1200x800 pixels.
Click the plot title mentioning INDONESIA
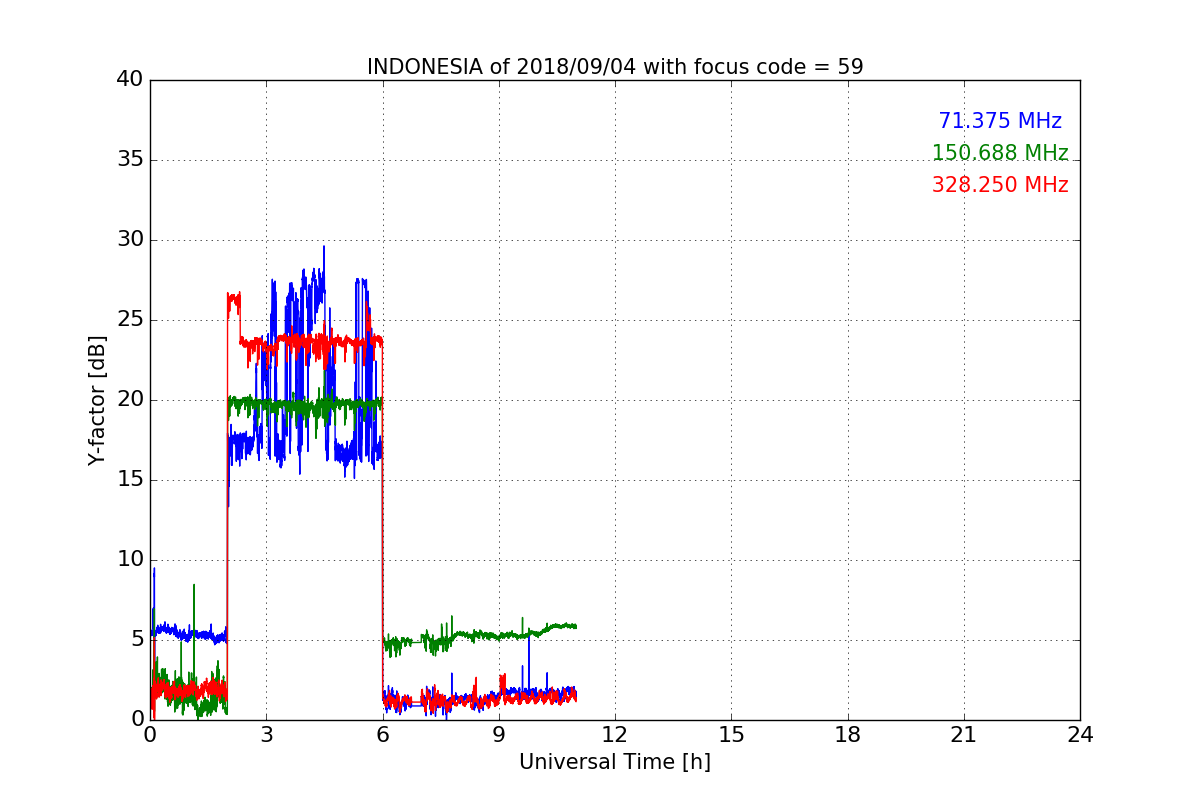615,67
